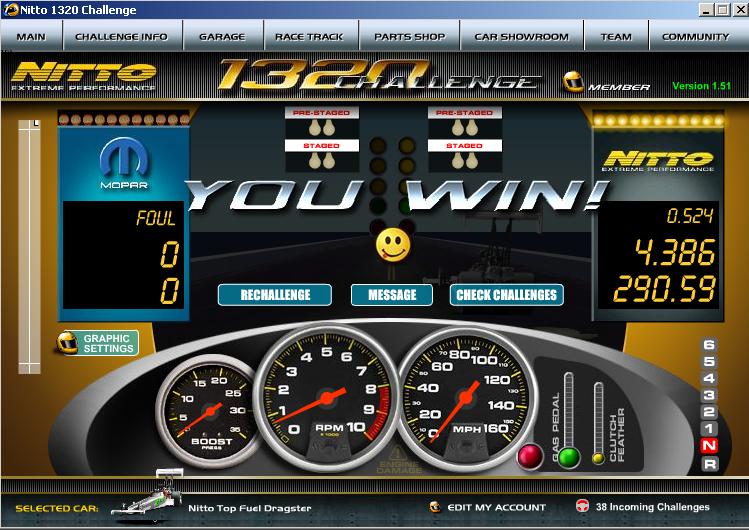749x530 pixels.
Task: Select gear 3 on shifter
Action: [x=709, y=395]
